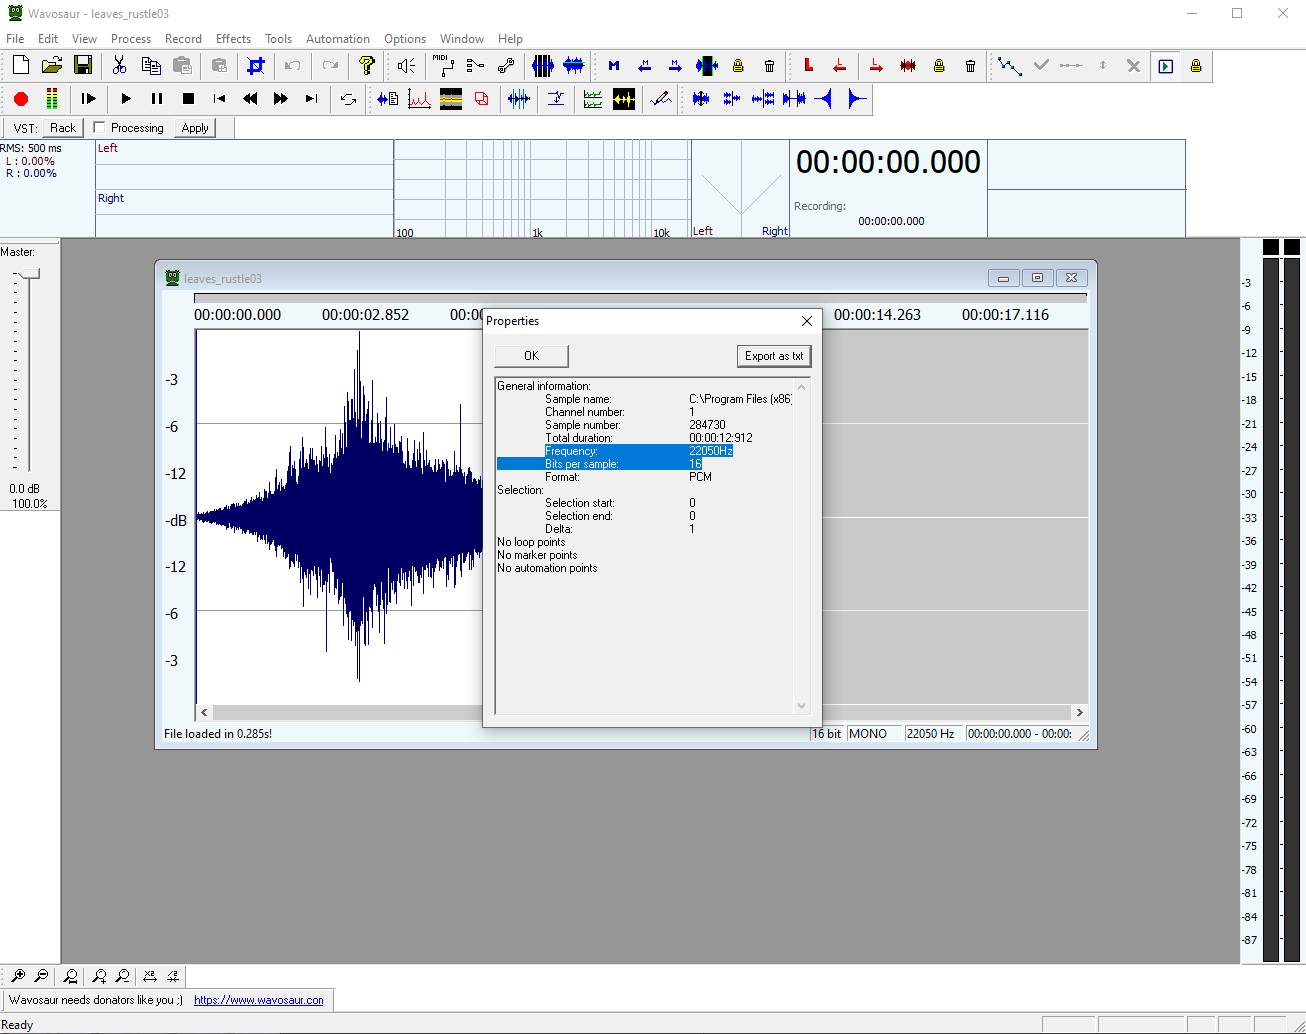Click the yellow question mark help icon
The width and height of the screenshot is (1306, 1034).
[367, 66]
